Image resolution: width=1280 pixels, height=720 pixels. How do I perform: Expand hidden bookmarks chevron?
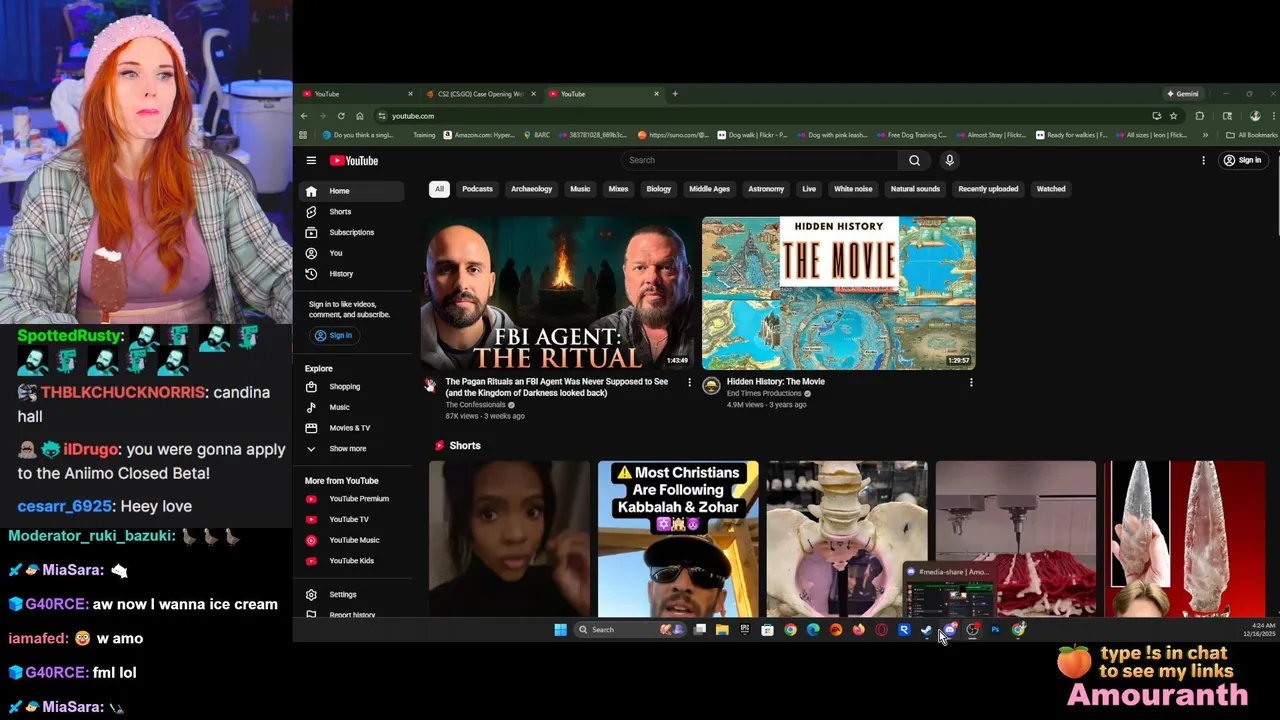click(x=1205, y=135)
